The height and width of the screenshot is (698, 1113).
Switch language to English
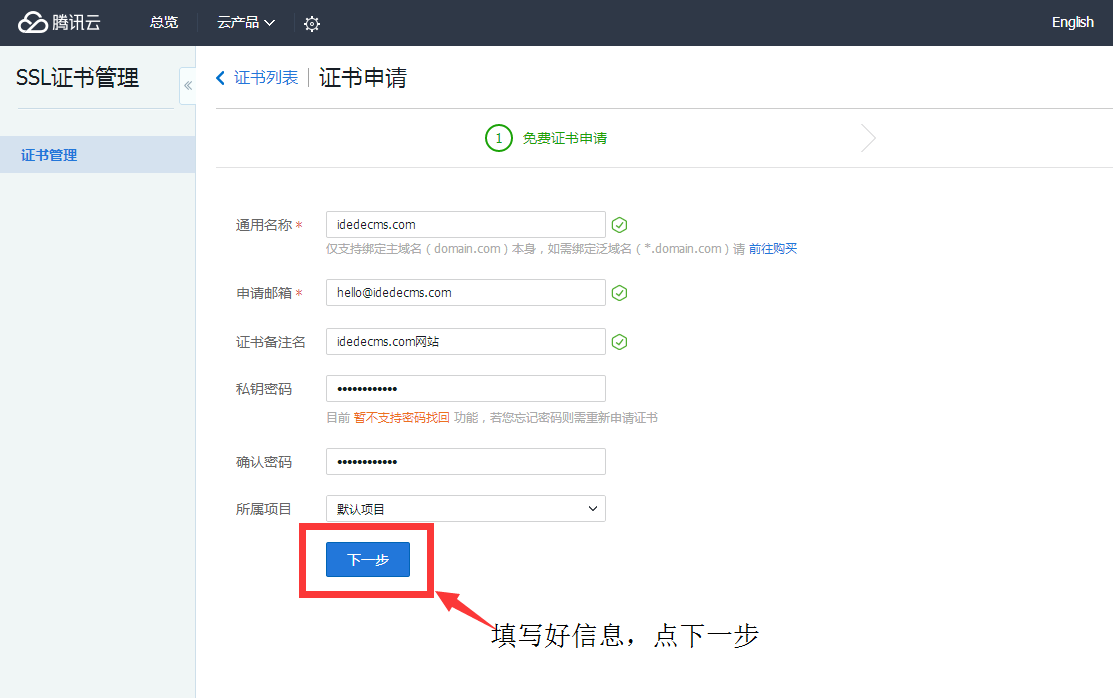[1072, 22]
